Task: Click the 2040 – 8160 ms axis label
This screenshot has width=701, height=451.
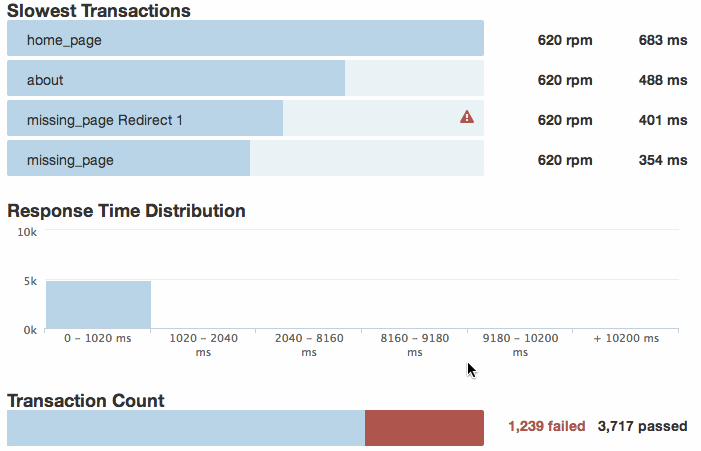Action: tap(309, 345)
